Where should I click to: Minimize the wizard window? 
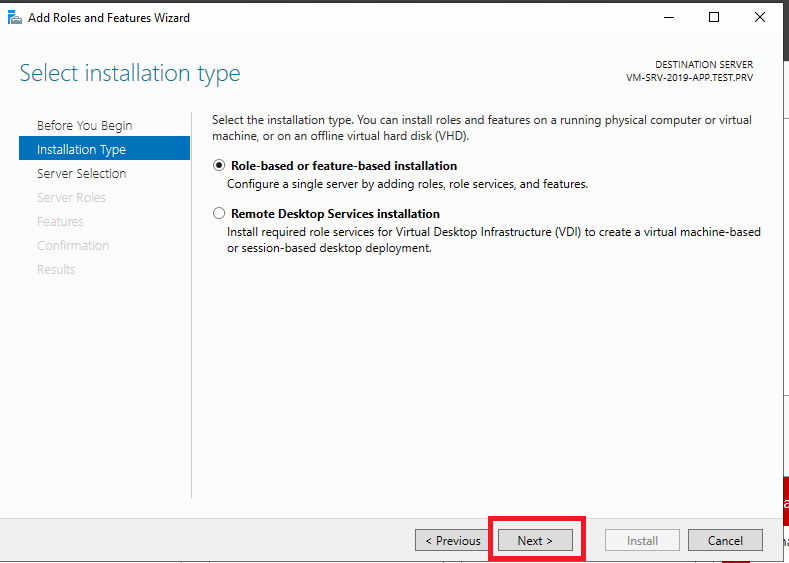click(669, 18)
